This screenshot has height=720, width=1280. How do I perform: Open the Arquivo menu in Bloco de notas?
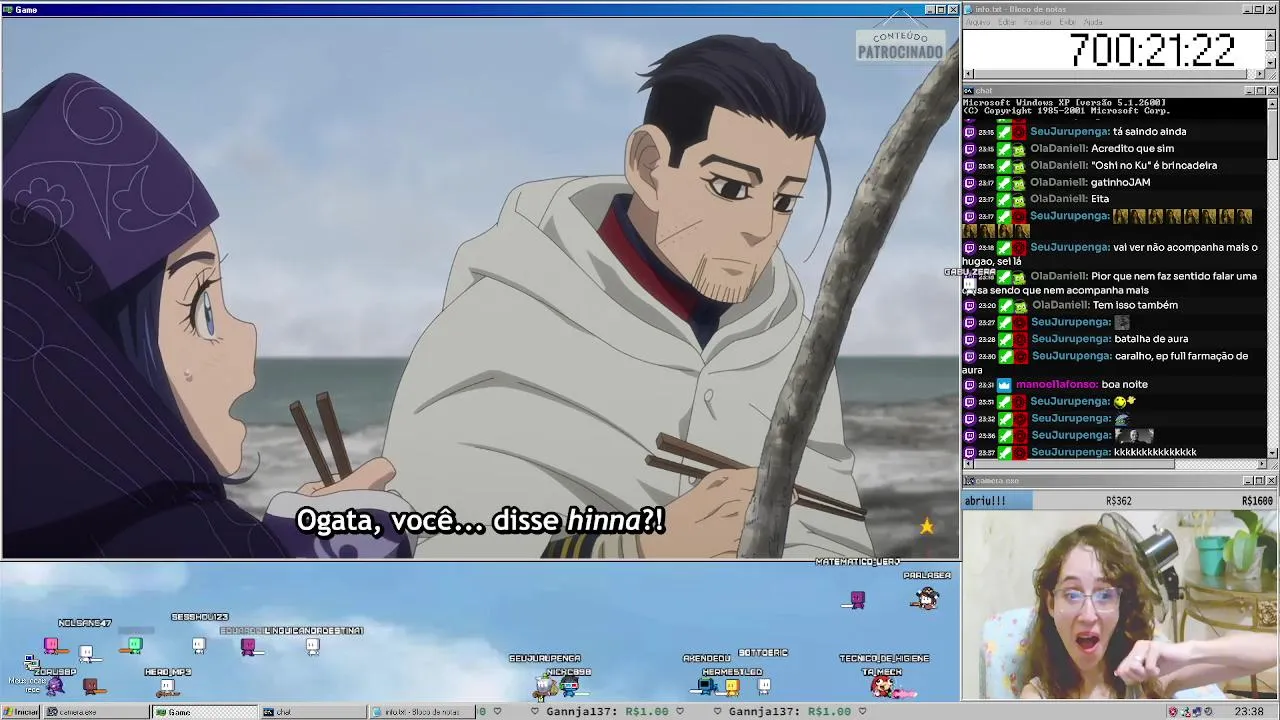977,22
